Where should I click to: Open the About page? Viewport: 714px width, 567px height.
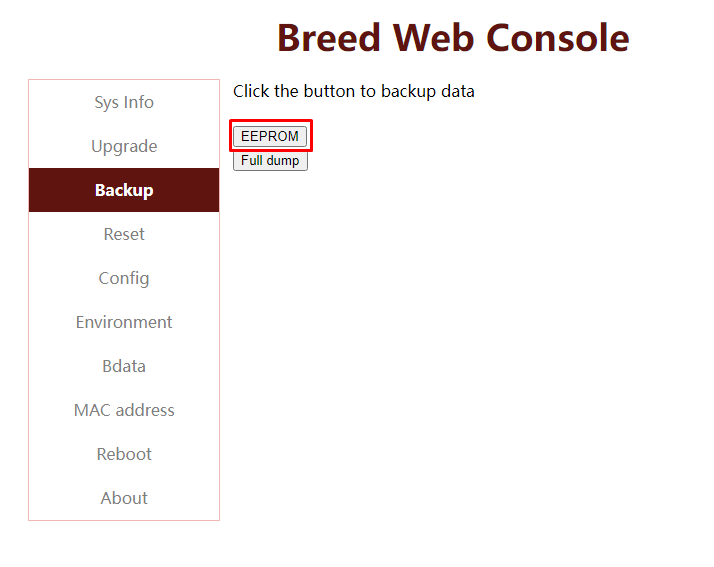point(124,498)
